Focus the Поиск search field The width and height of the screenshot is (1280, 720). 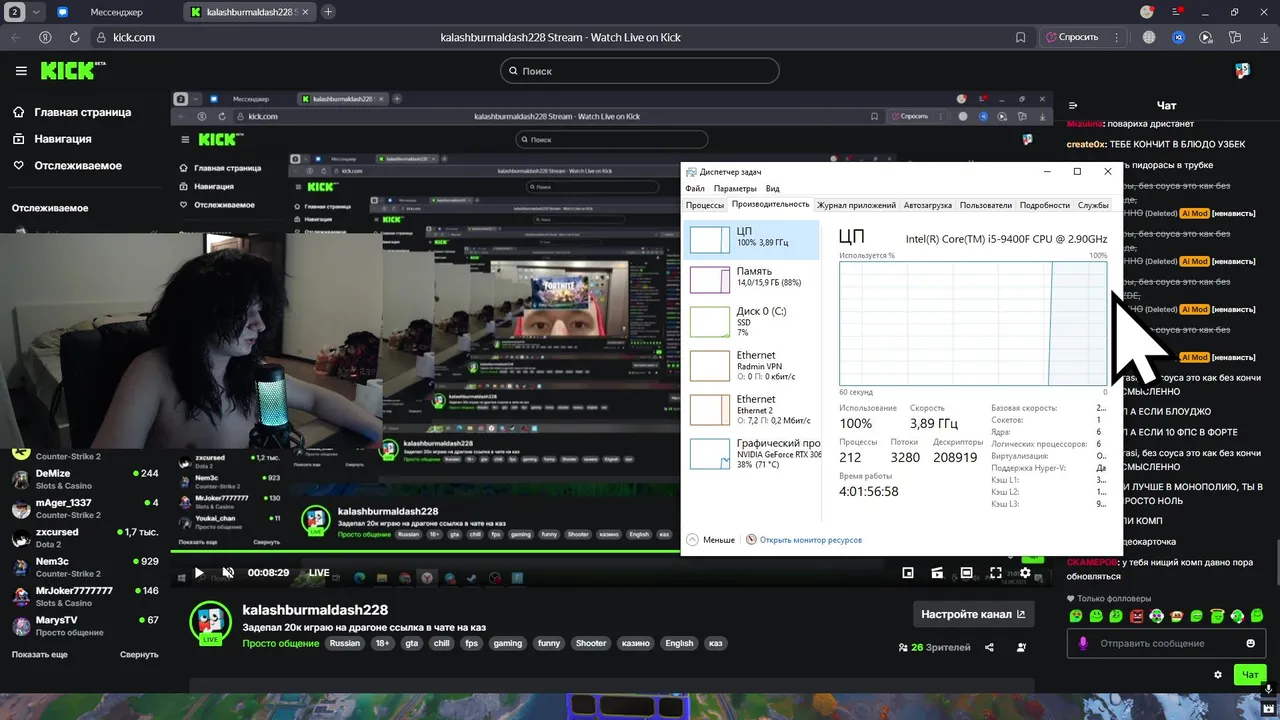[640, 71]
